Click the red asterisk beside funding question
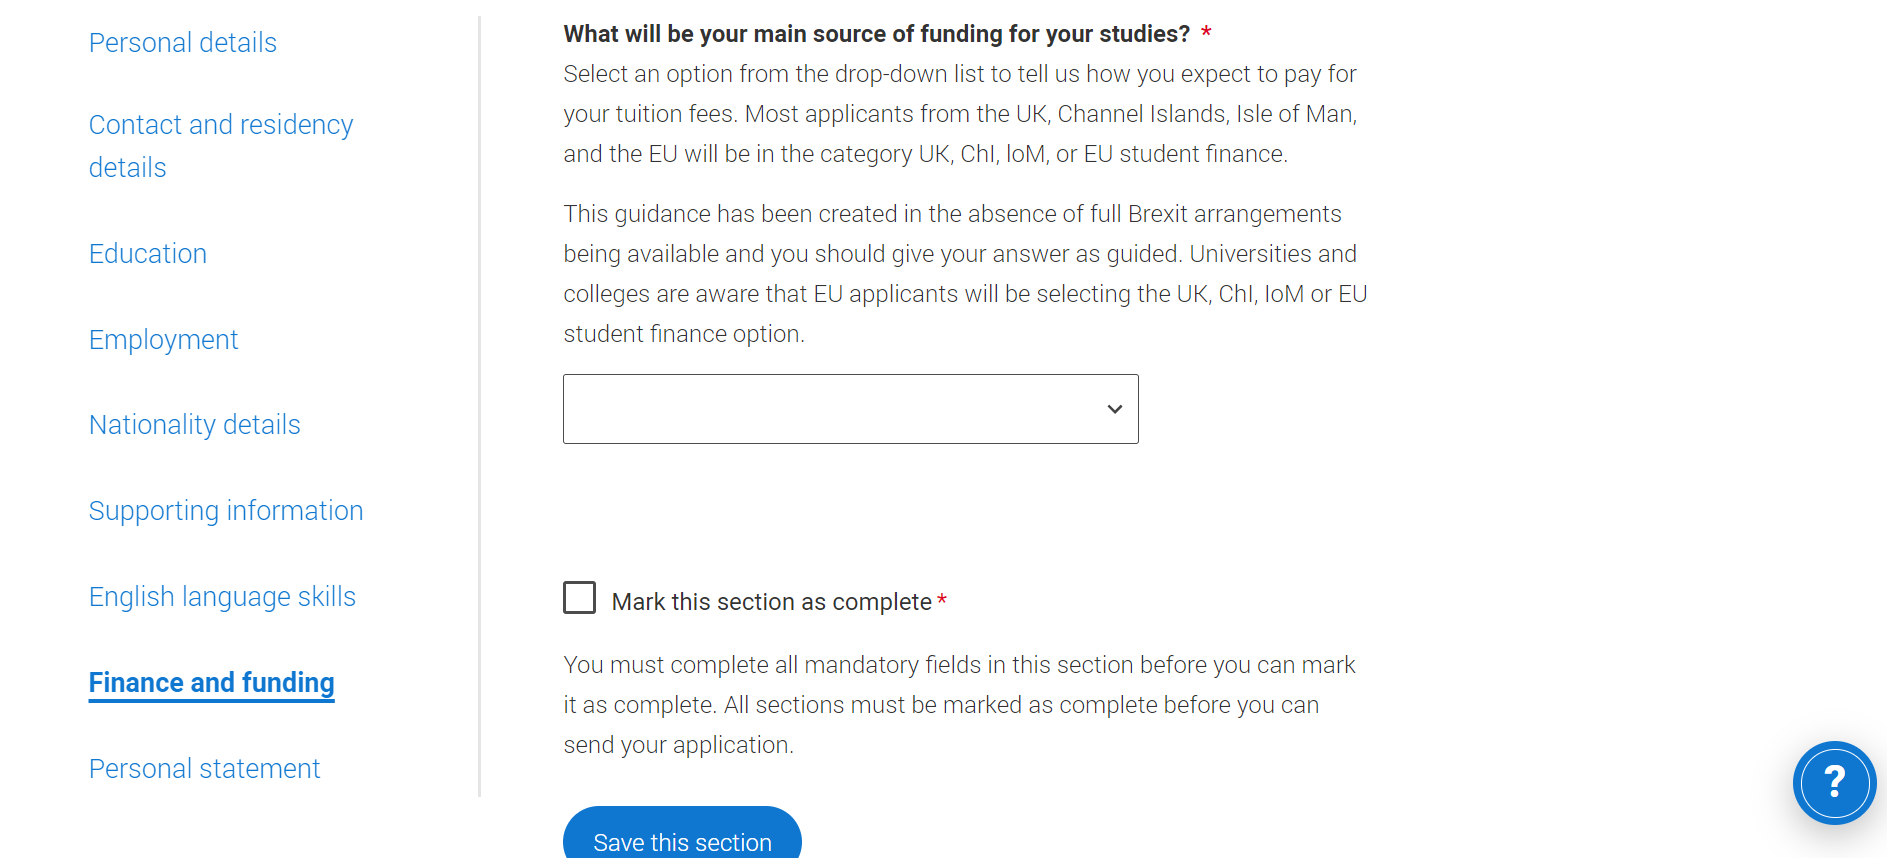Image resolution: width=1887 pixels, height=858 pixels. [1207, 34]
